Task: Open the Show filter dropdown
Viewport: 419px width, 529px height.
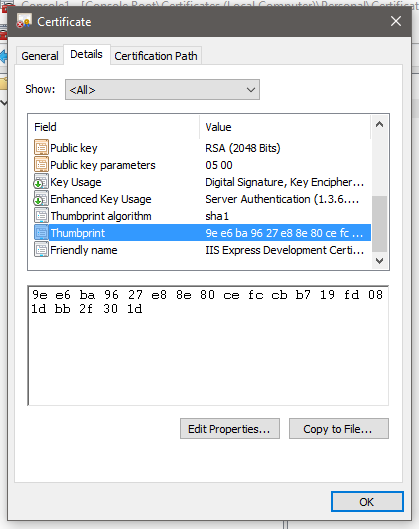Action: [162, 90]
